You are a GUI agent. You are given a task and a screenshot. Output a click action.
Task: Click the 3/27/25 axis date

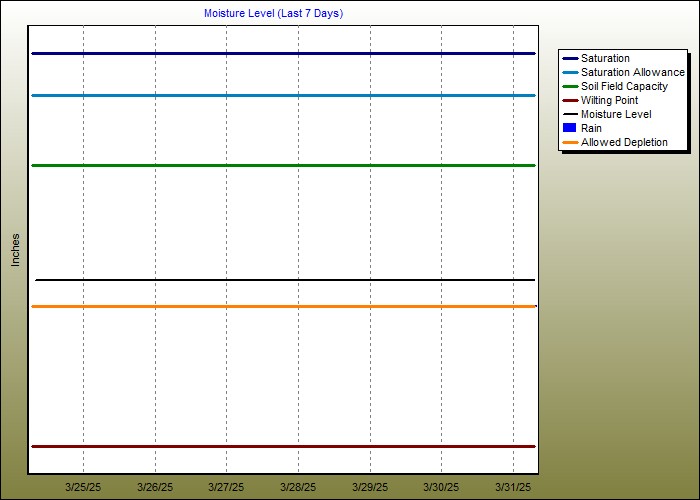click(226, 487)
